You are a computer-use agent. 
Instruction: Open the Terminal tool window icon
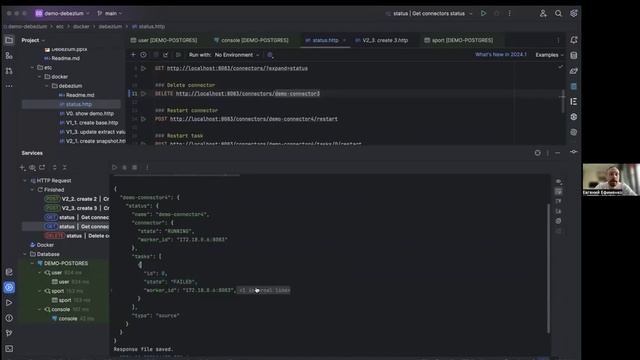9,349
